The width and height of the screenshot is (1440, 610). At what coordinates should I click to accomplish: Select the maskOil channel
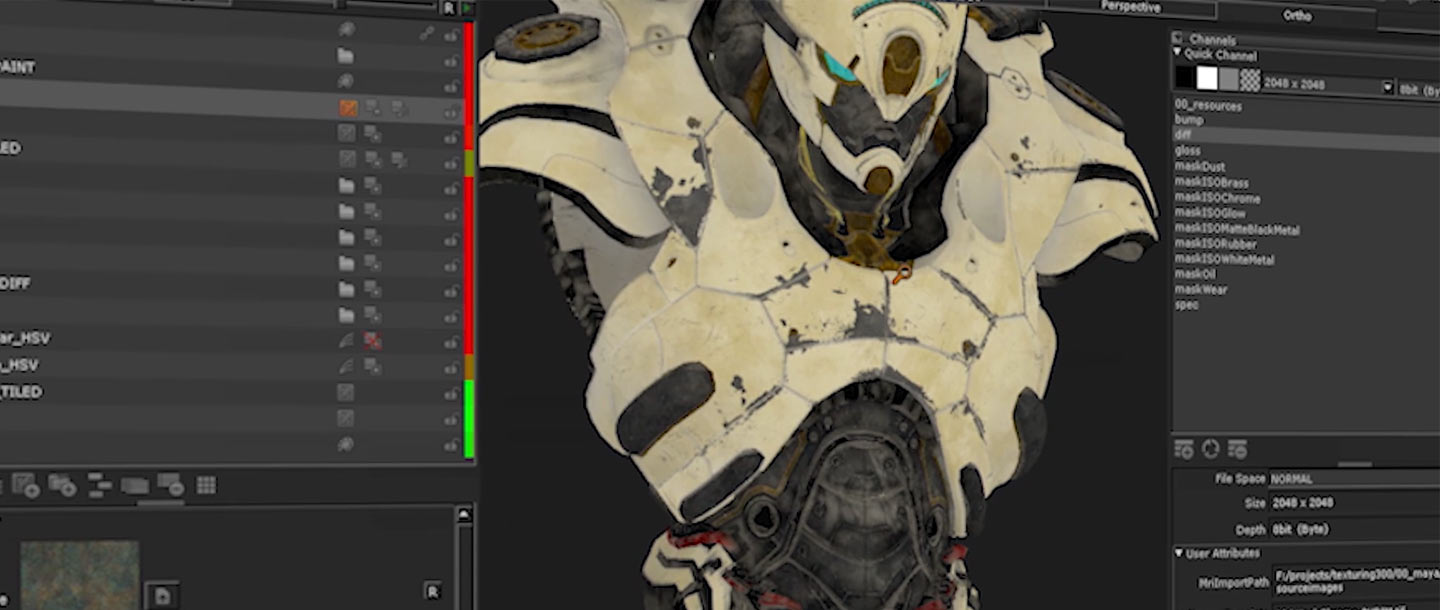point(1194,274)
